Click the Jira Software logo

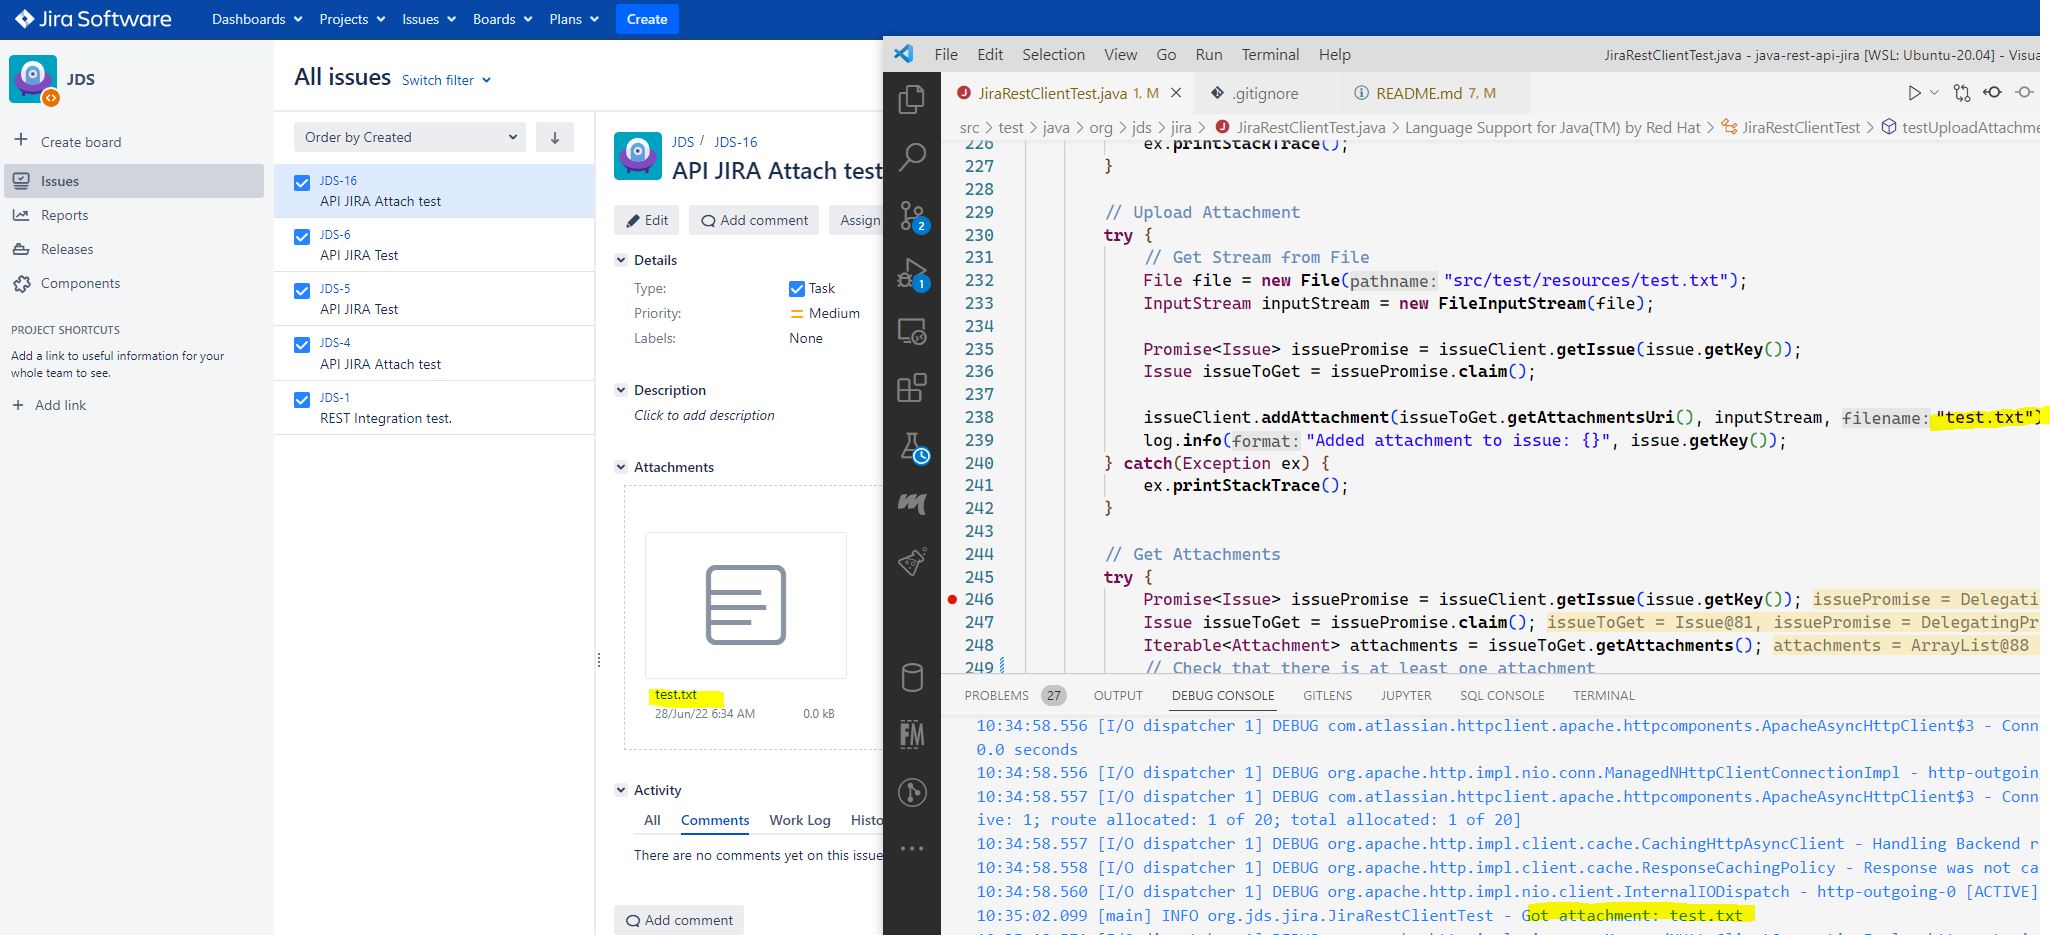[92, 19]
